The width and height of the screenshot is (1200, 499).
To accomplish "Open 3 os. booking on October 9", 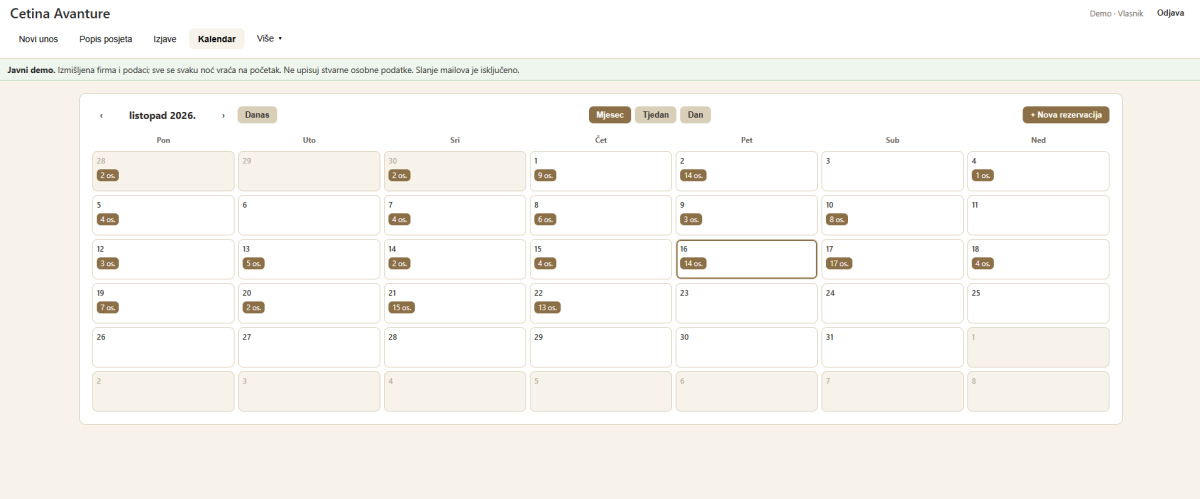I will click(x=692, y=219).
